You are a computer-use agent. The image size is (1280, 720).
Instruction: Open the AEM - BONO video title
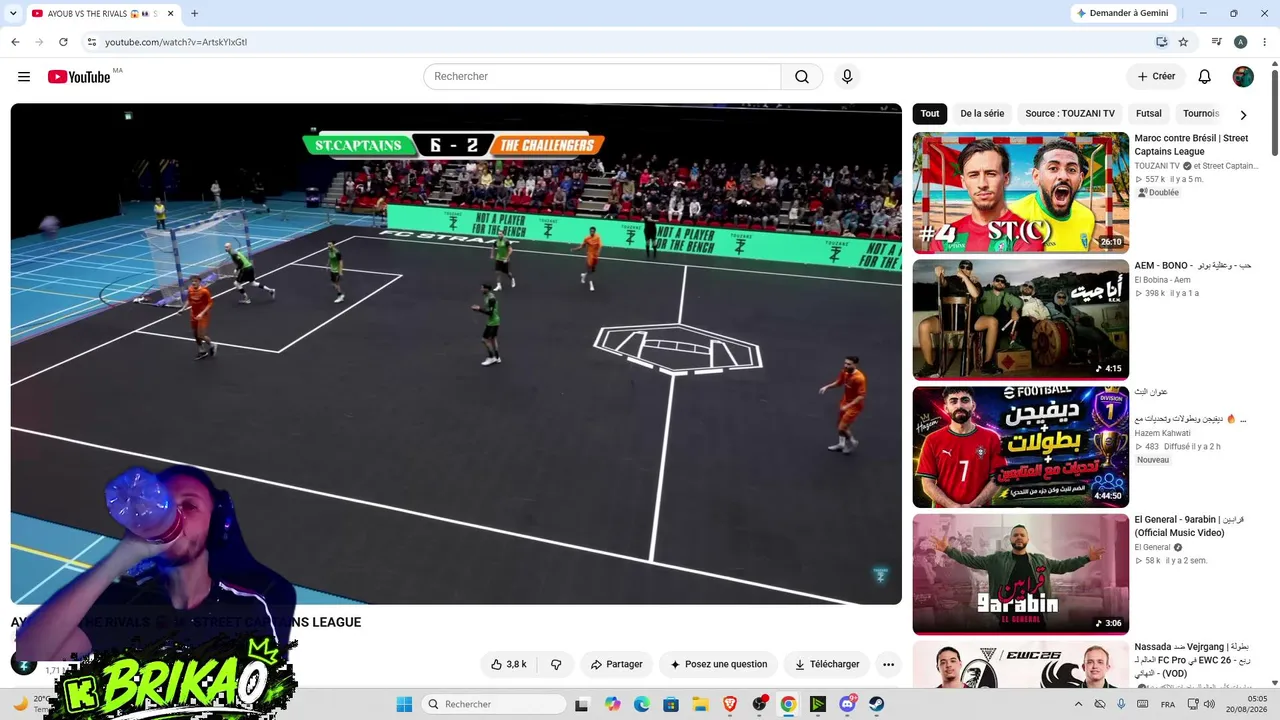(1192, 266)
